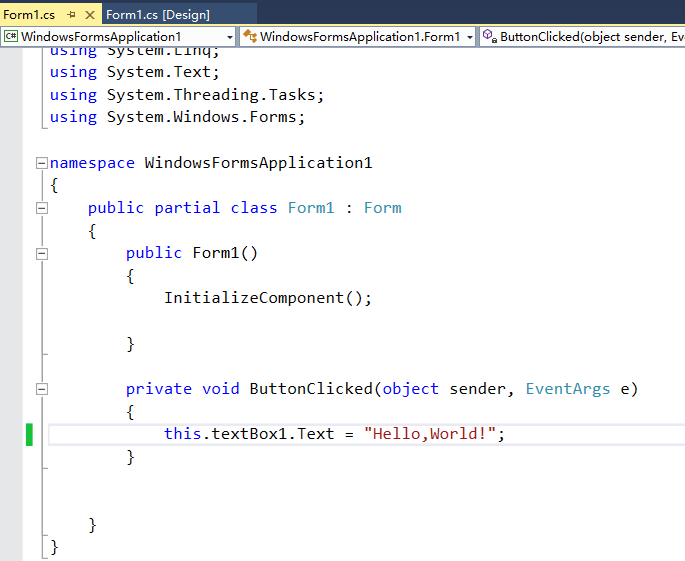Image resolution: width=685 pixels, height=561 pixels.
Task: Collapse the public partial class Form1 block
Action: tap(42, 208)
